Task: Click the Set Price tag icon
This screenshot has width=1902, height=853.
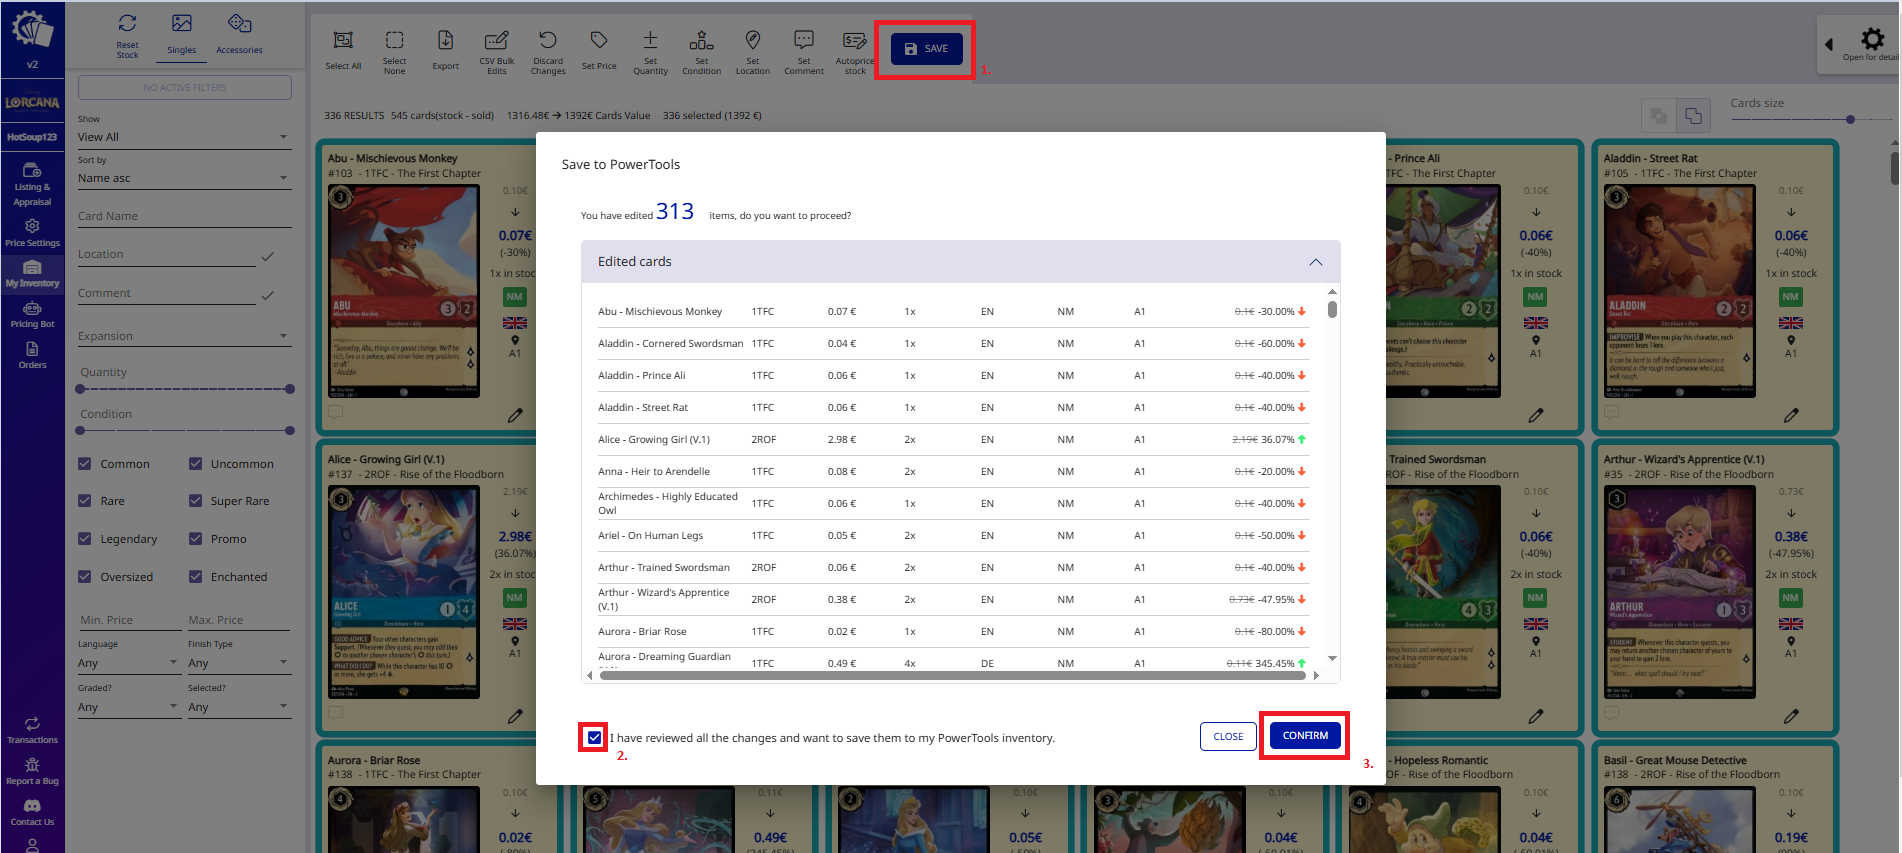Action: [x=599, y=40]
